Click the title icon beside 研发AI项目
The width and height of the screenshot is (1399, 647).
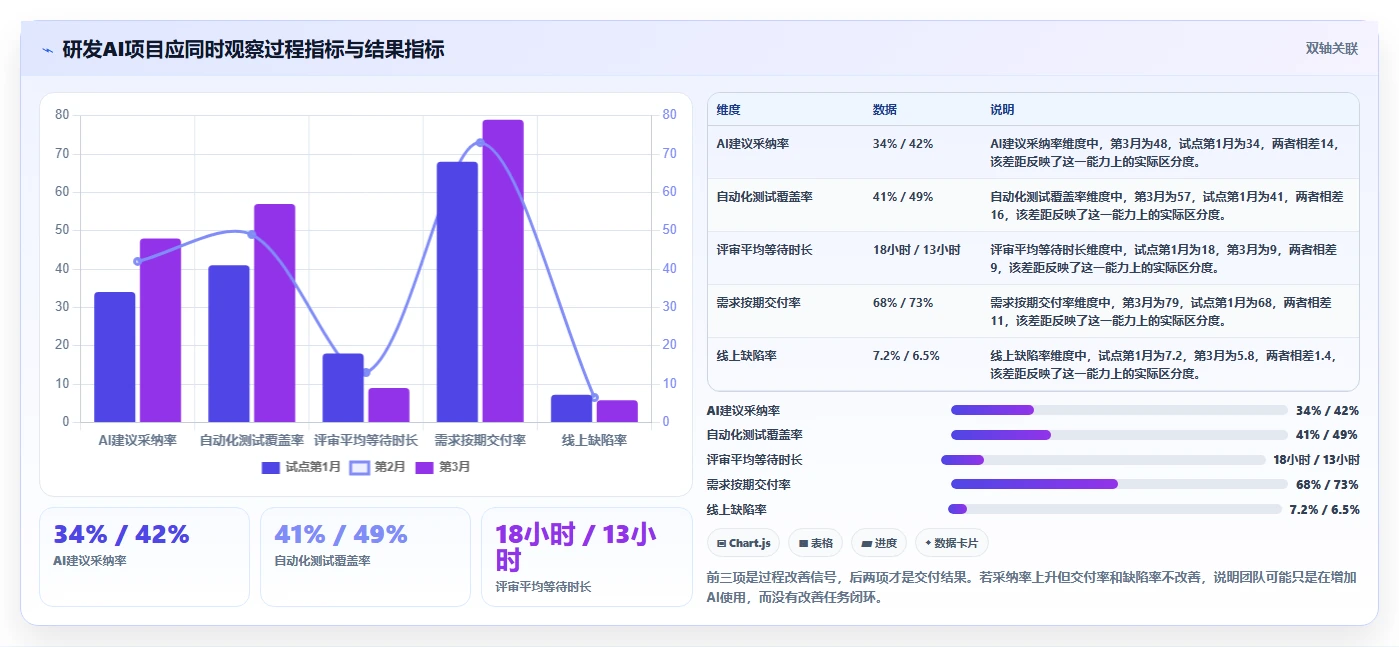48,49
